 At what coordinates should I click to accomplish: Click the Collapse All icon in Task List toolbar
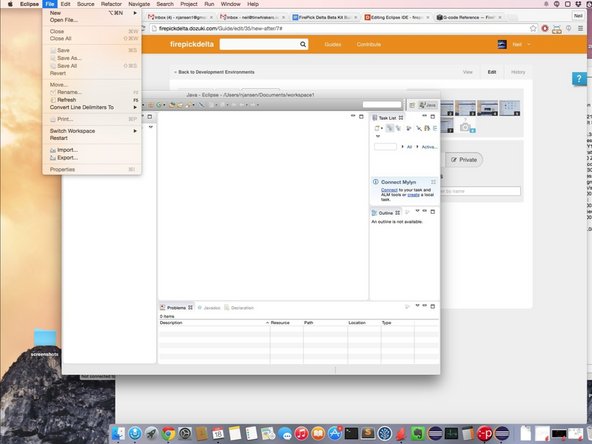(435, 128)
